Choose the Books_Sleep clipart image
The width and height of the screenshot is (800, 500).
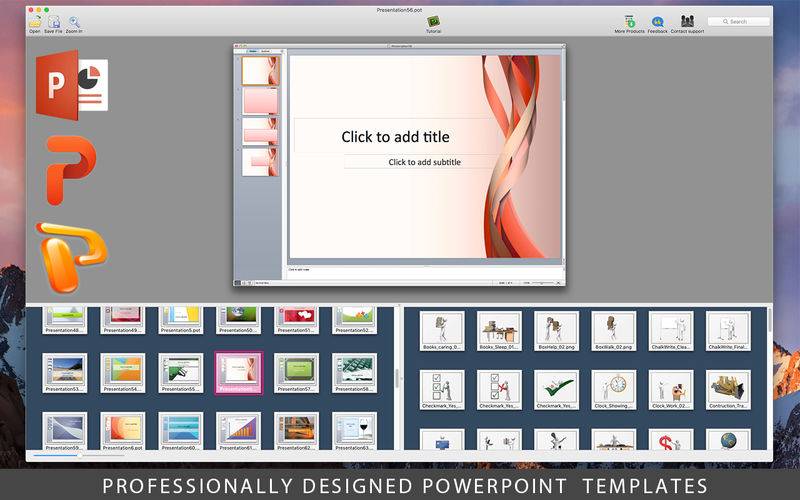point(499,331)
